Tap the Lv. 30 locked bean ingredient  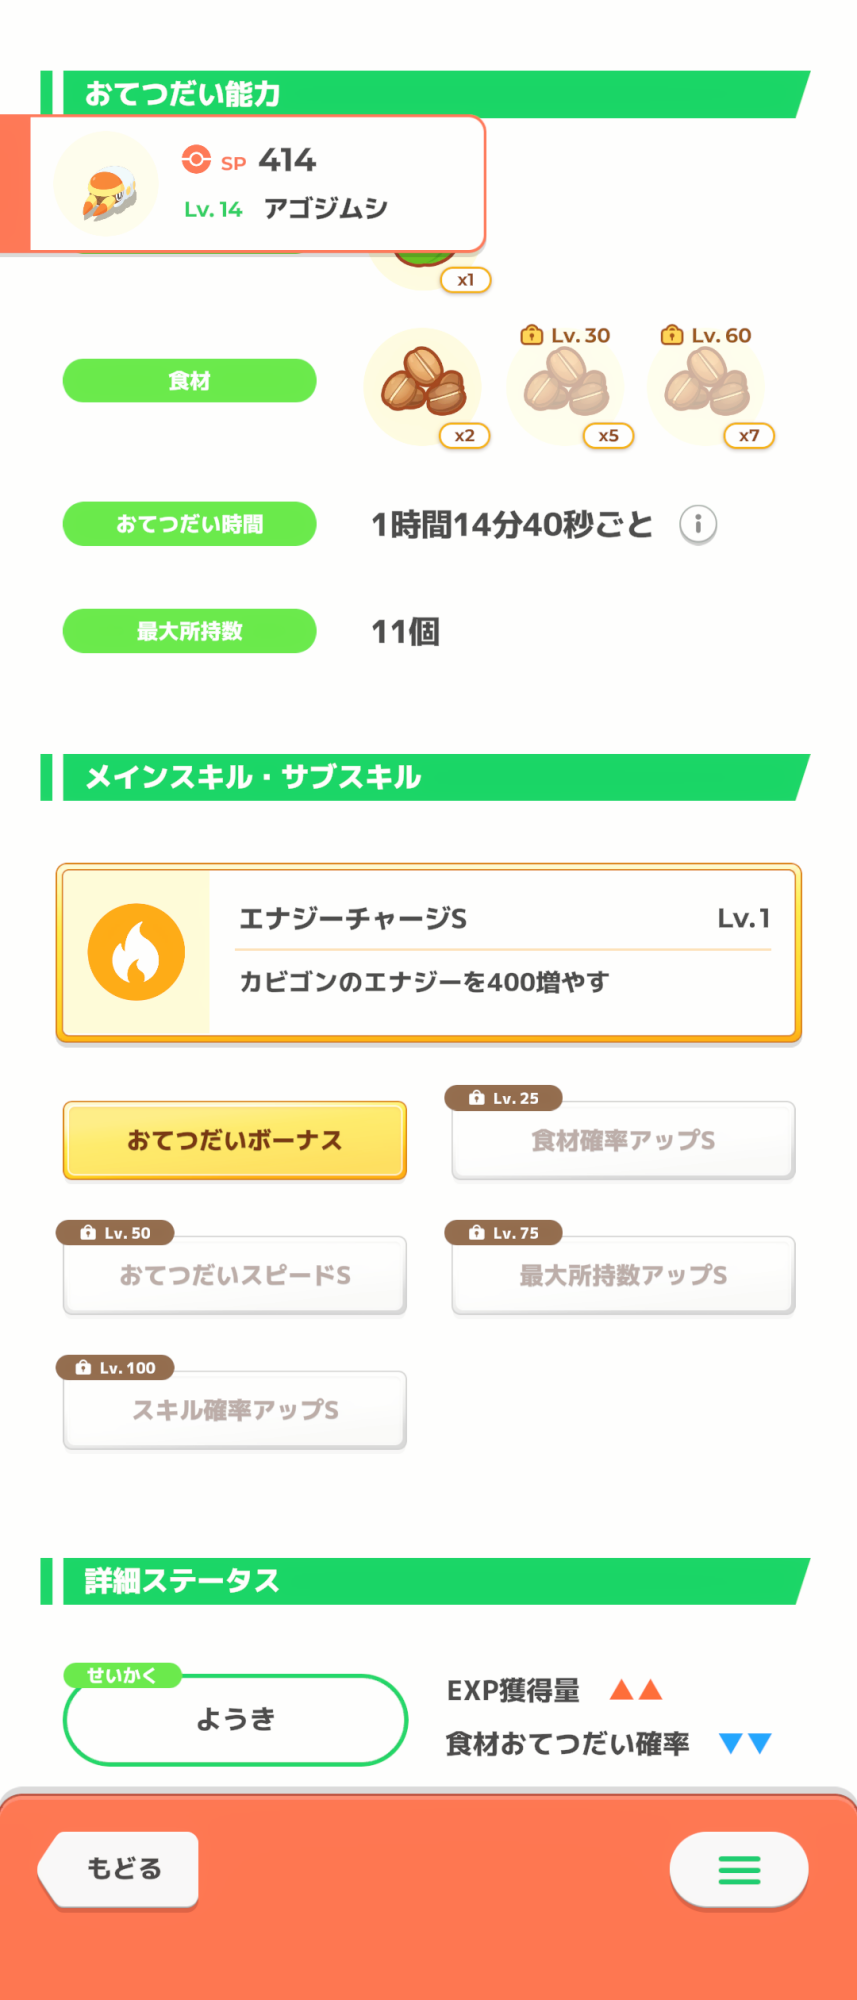pyautogui.click(x=566, y=387)
